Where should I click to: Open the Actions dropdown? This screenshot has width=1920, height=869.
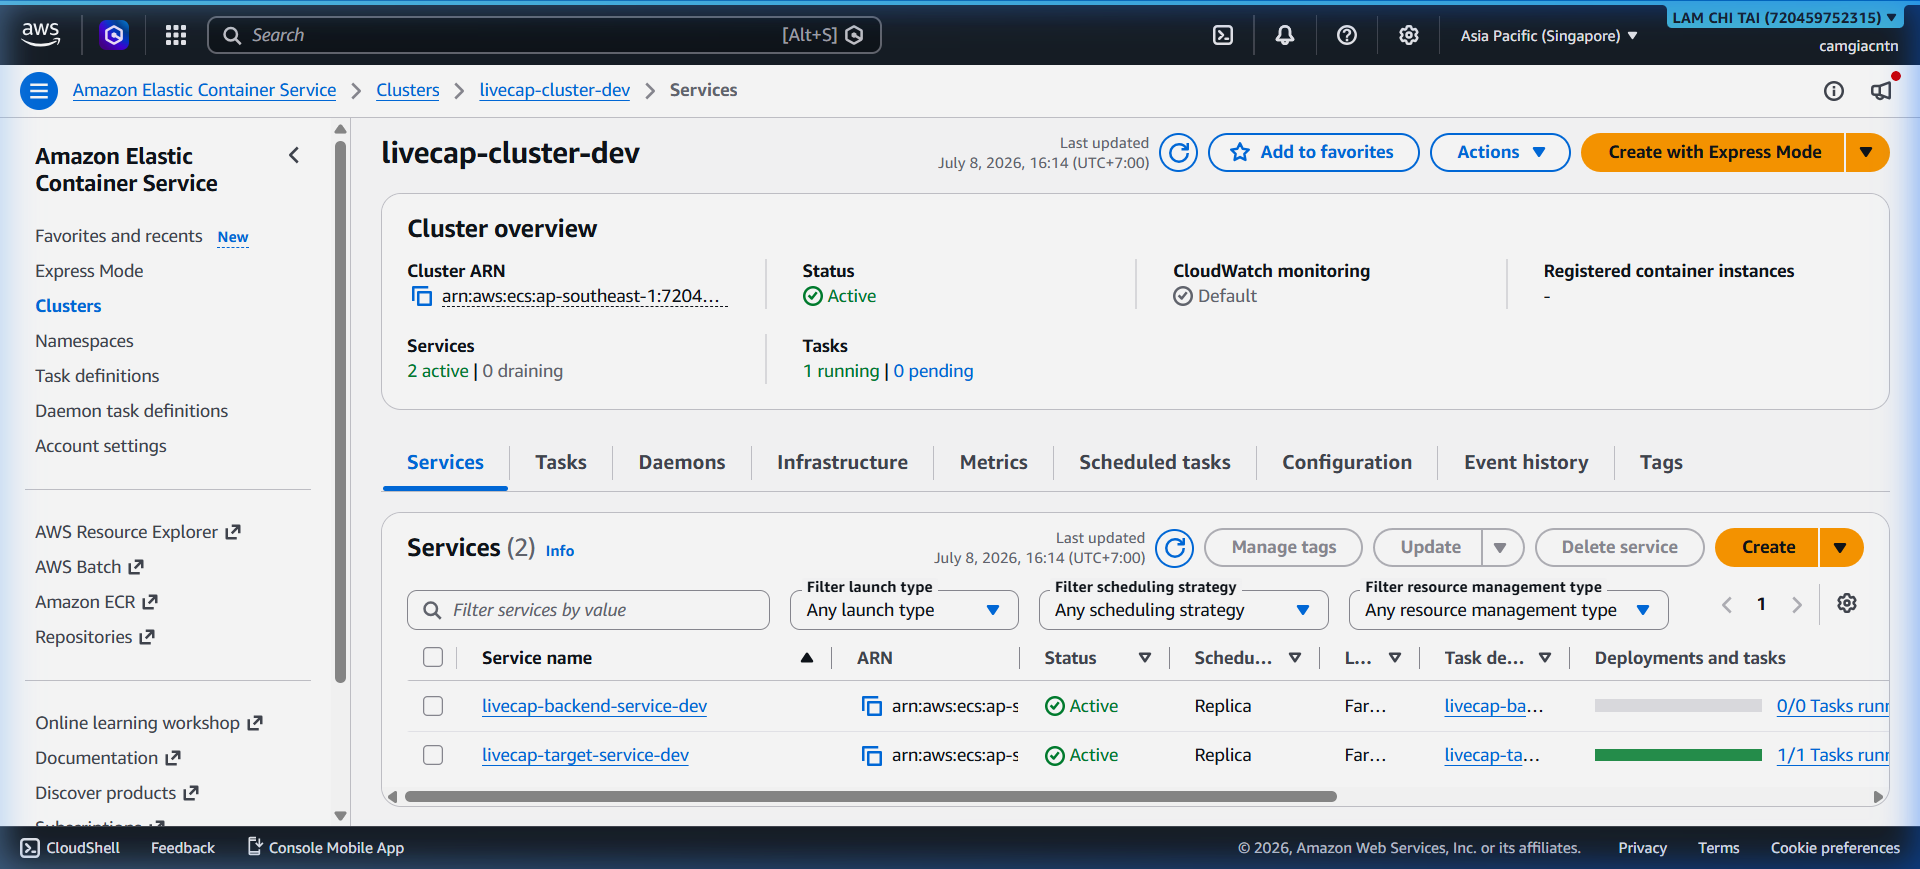coord(1500,152)
